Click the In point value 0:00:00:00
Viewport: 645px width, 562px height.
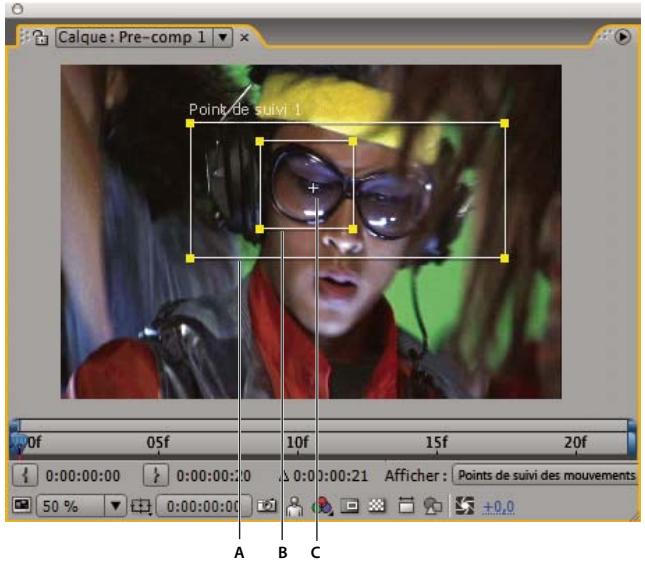coord(83,476)
